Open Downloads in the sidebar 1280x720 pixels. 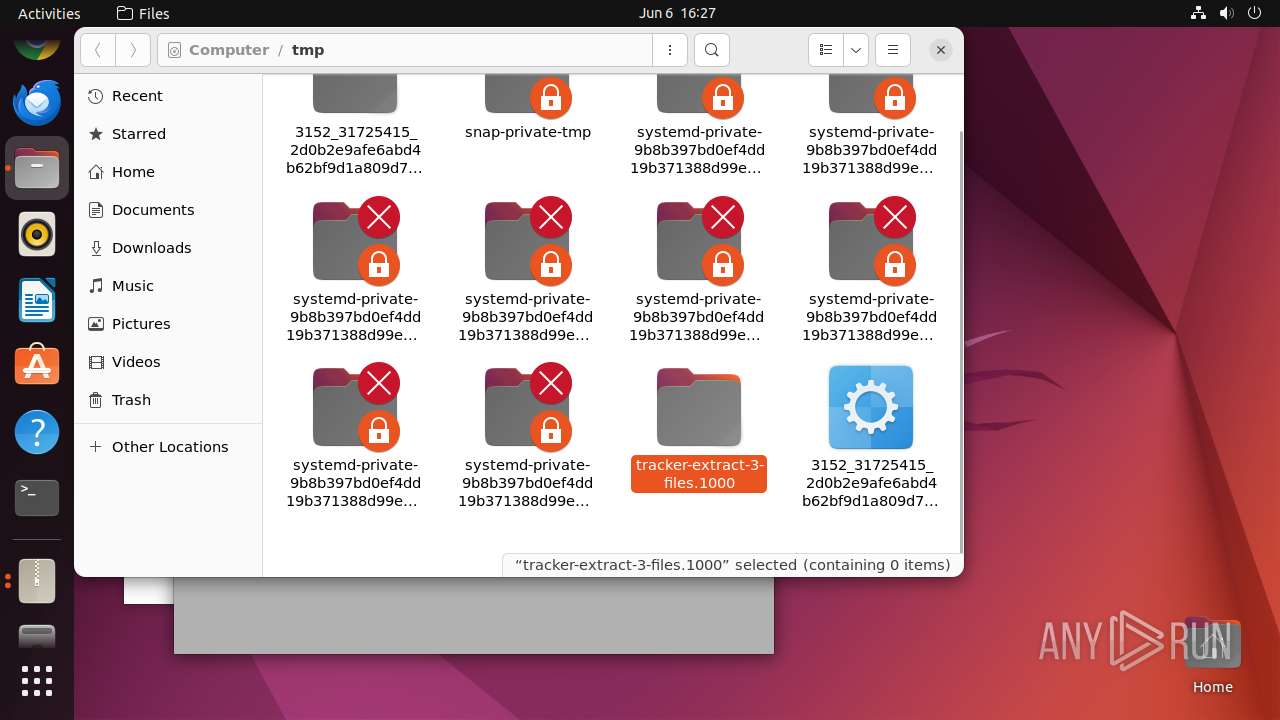click(168, 248)
